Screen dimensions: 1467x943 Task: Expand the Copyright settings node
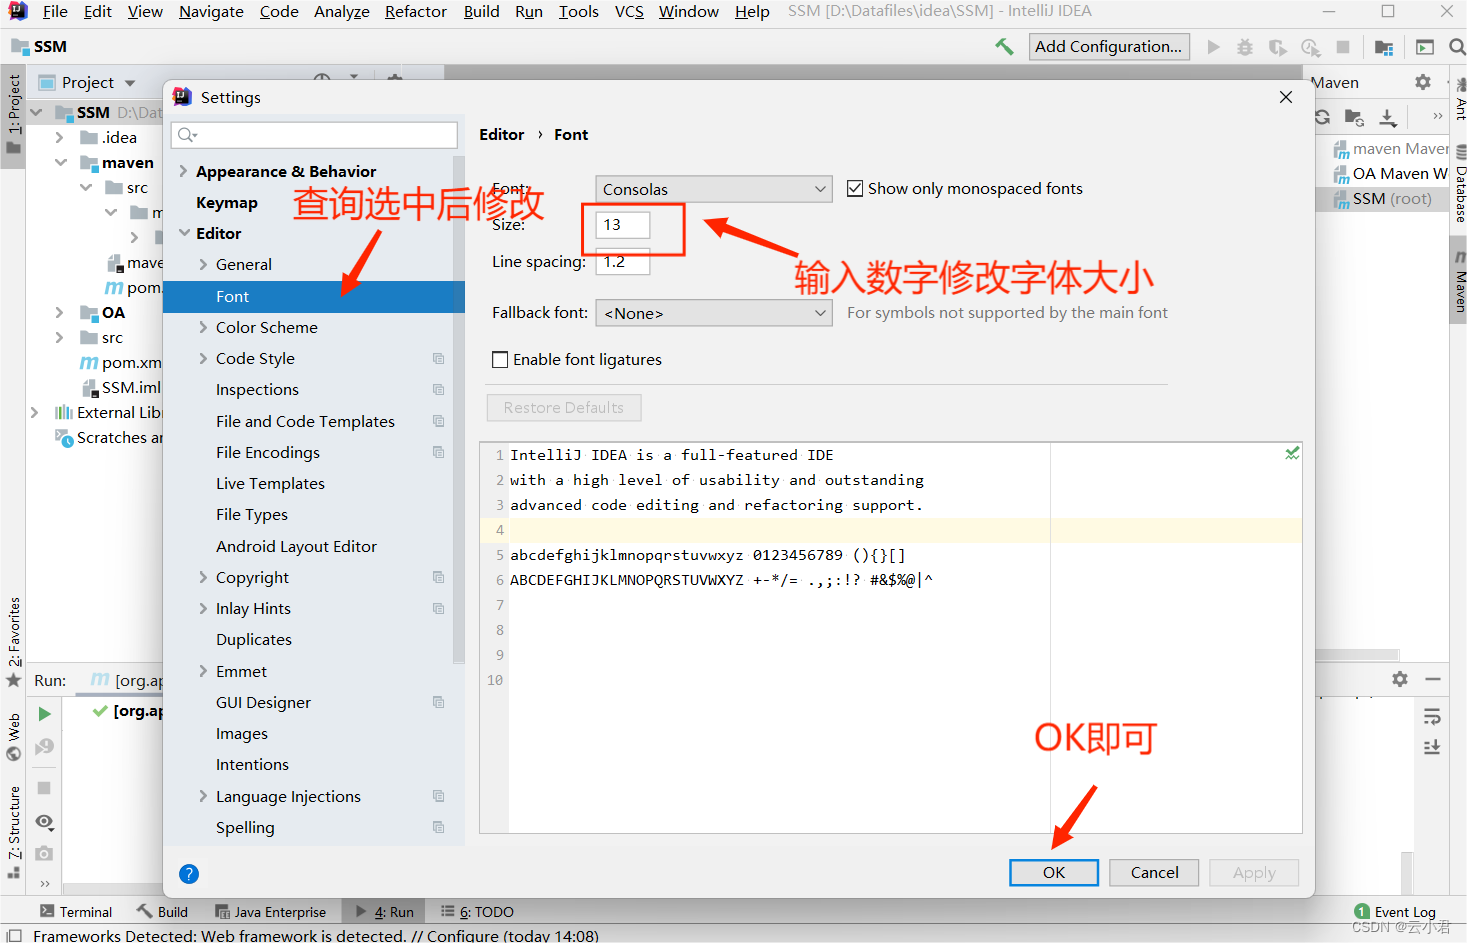[x=203, y=577]
